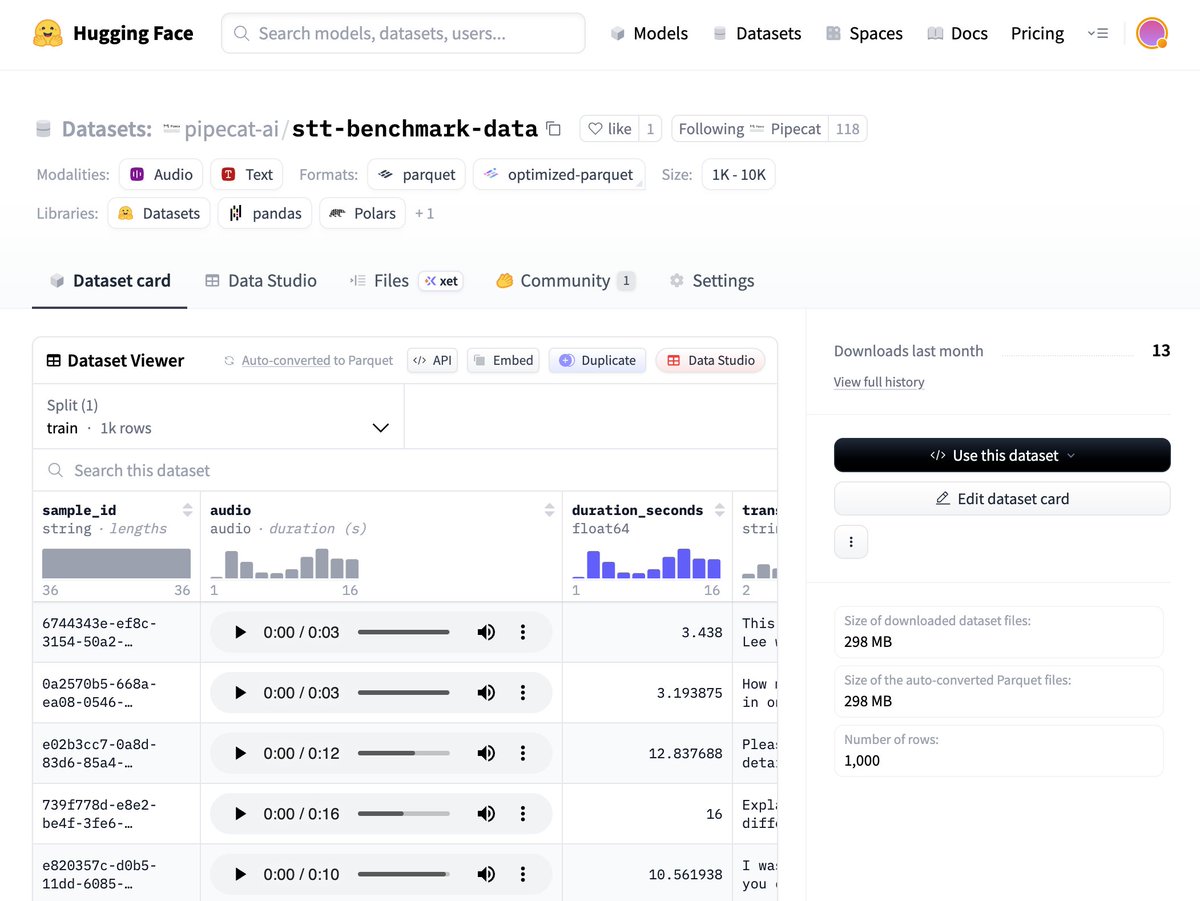Viewport: 1200px width, 901px height.
Task: Sort by duration_seconds column arrows
Action: (719, 510)
